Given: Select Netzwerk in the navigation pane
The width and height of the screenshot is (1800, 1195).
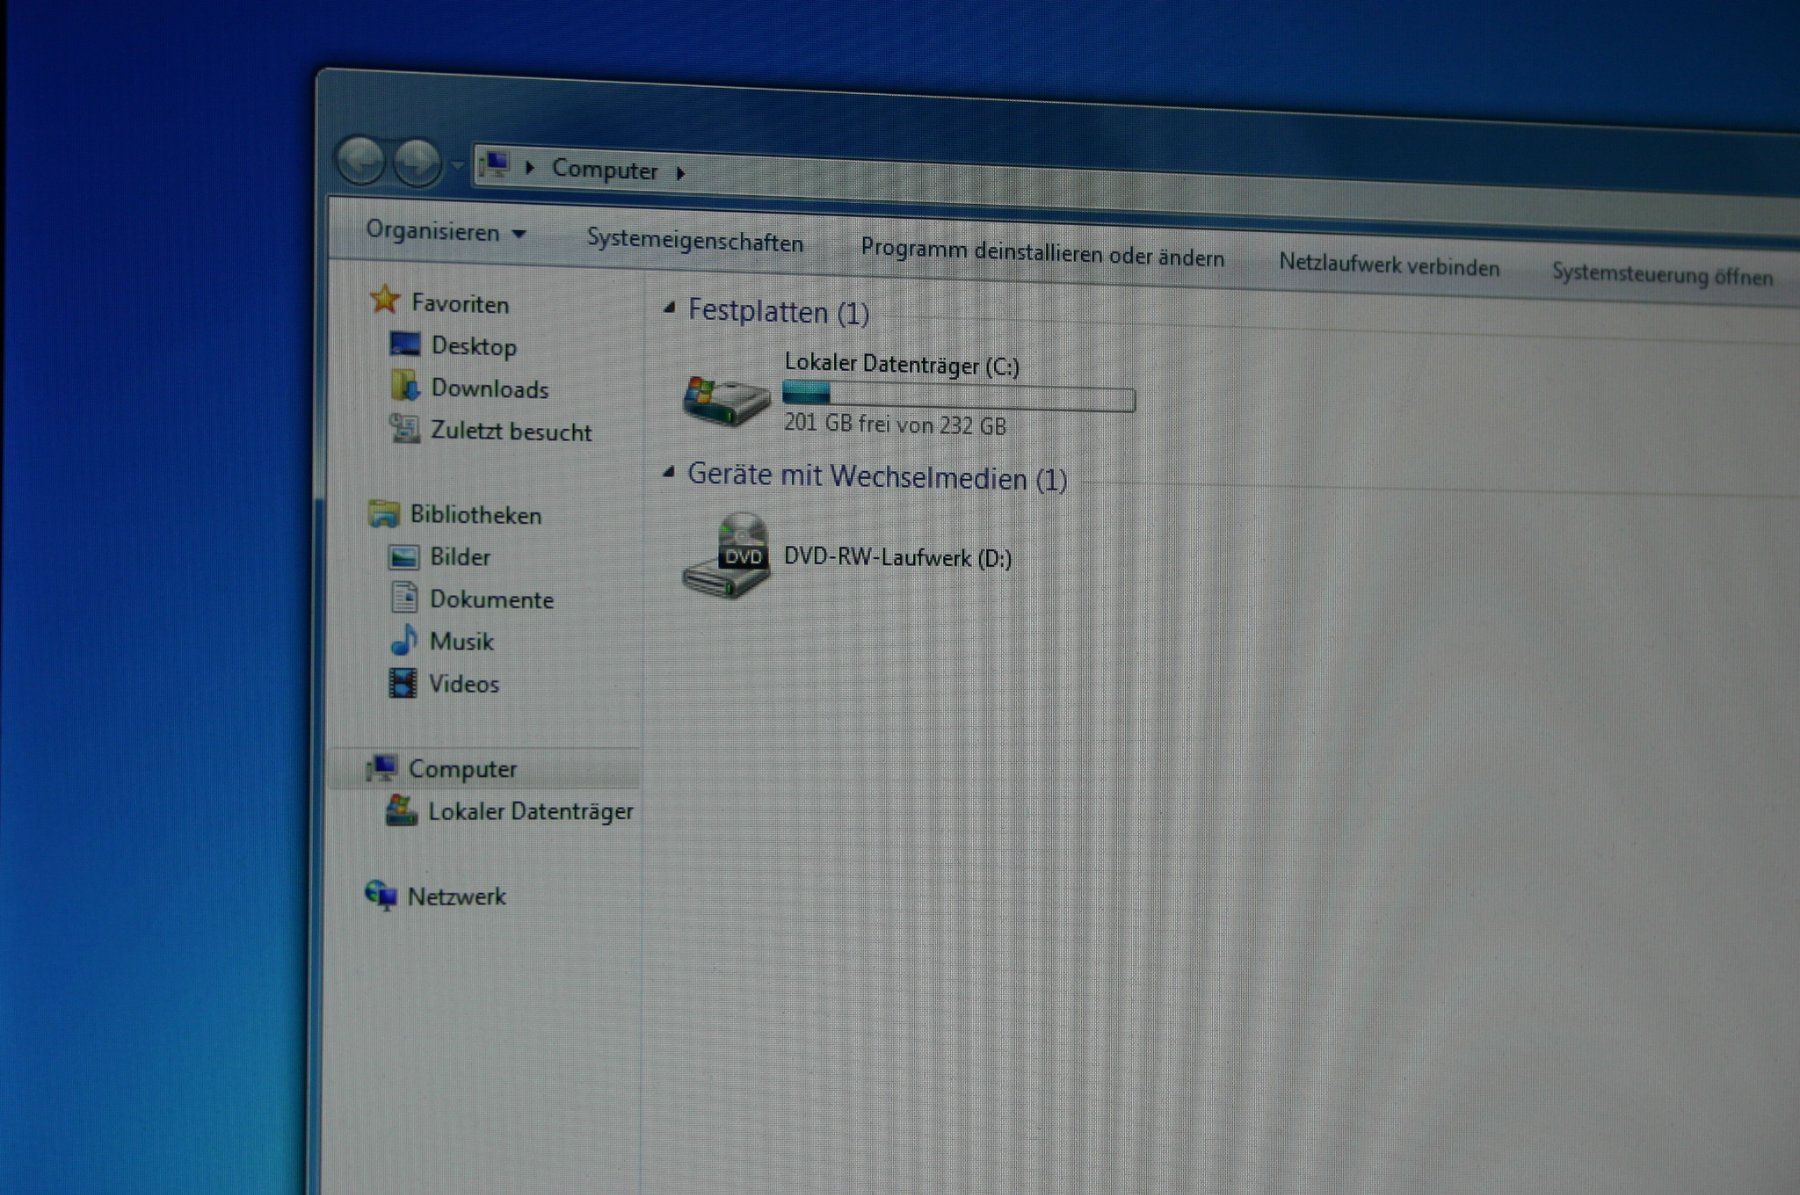Looking at the screenshot, I should [456, 896].
